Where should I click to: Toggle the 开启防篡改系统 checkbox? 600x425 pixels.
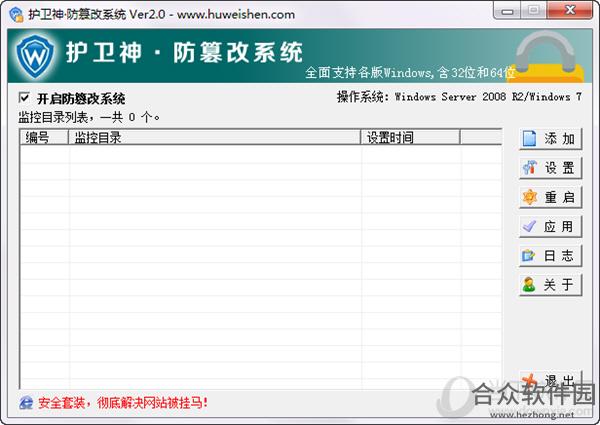tap(24, 98)
